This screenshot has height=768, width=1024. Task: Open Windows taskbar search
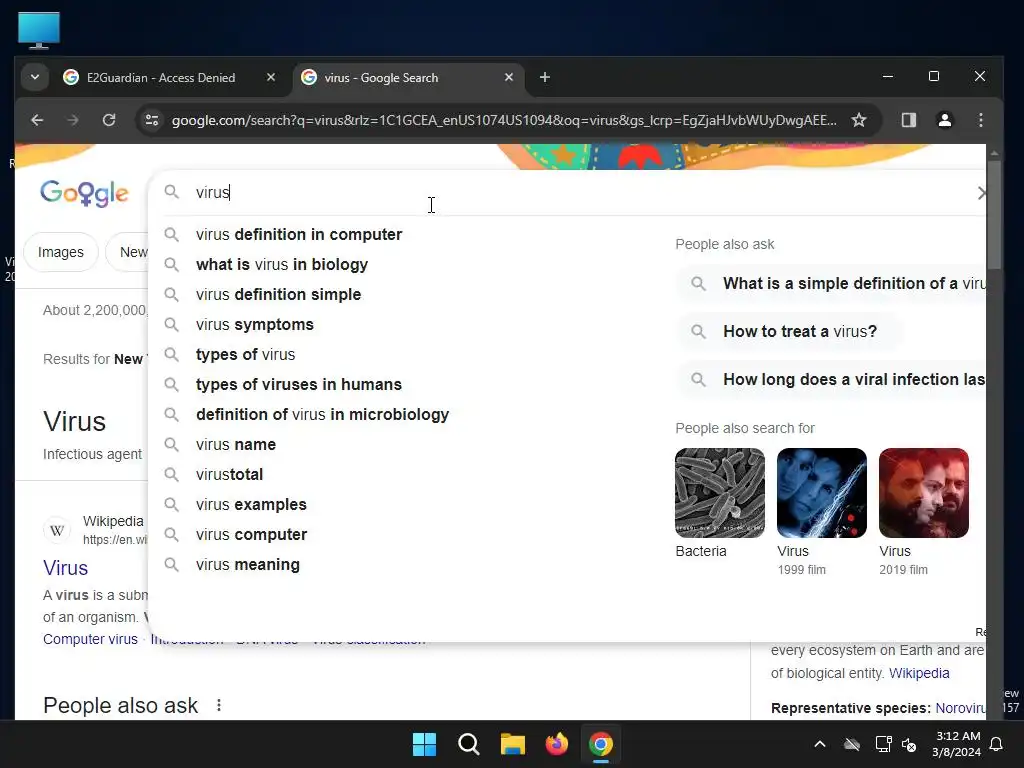coord(468,744)
